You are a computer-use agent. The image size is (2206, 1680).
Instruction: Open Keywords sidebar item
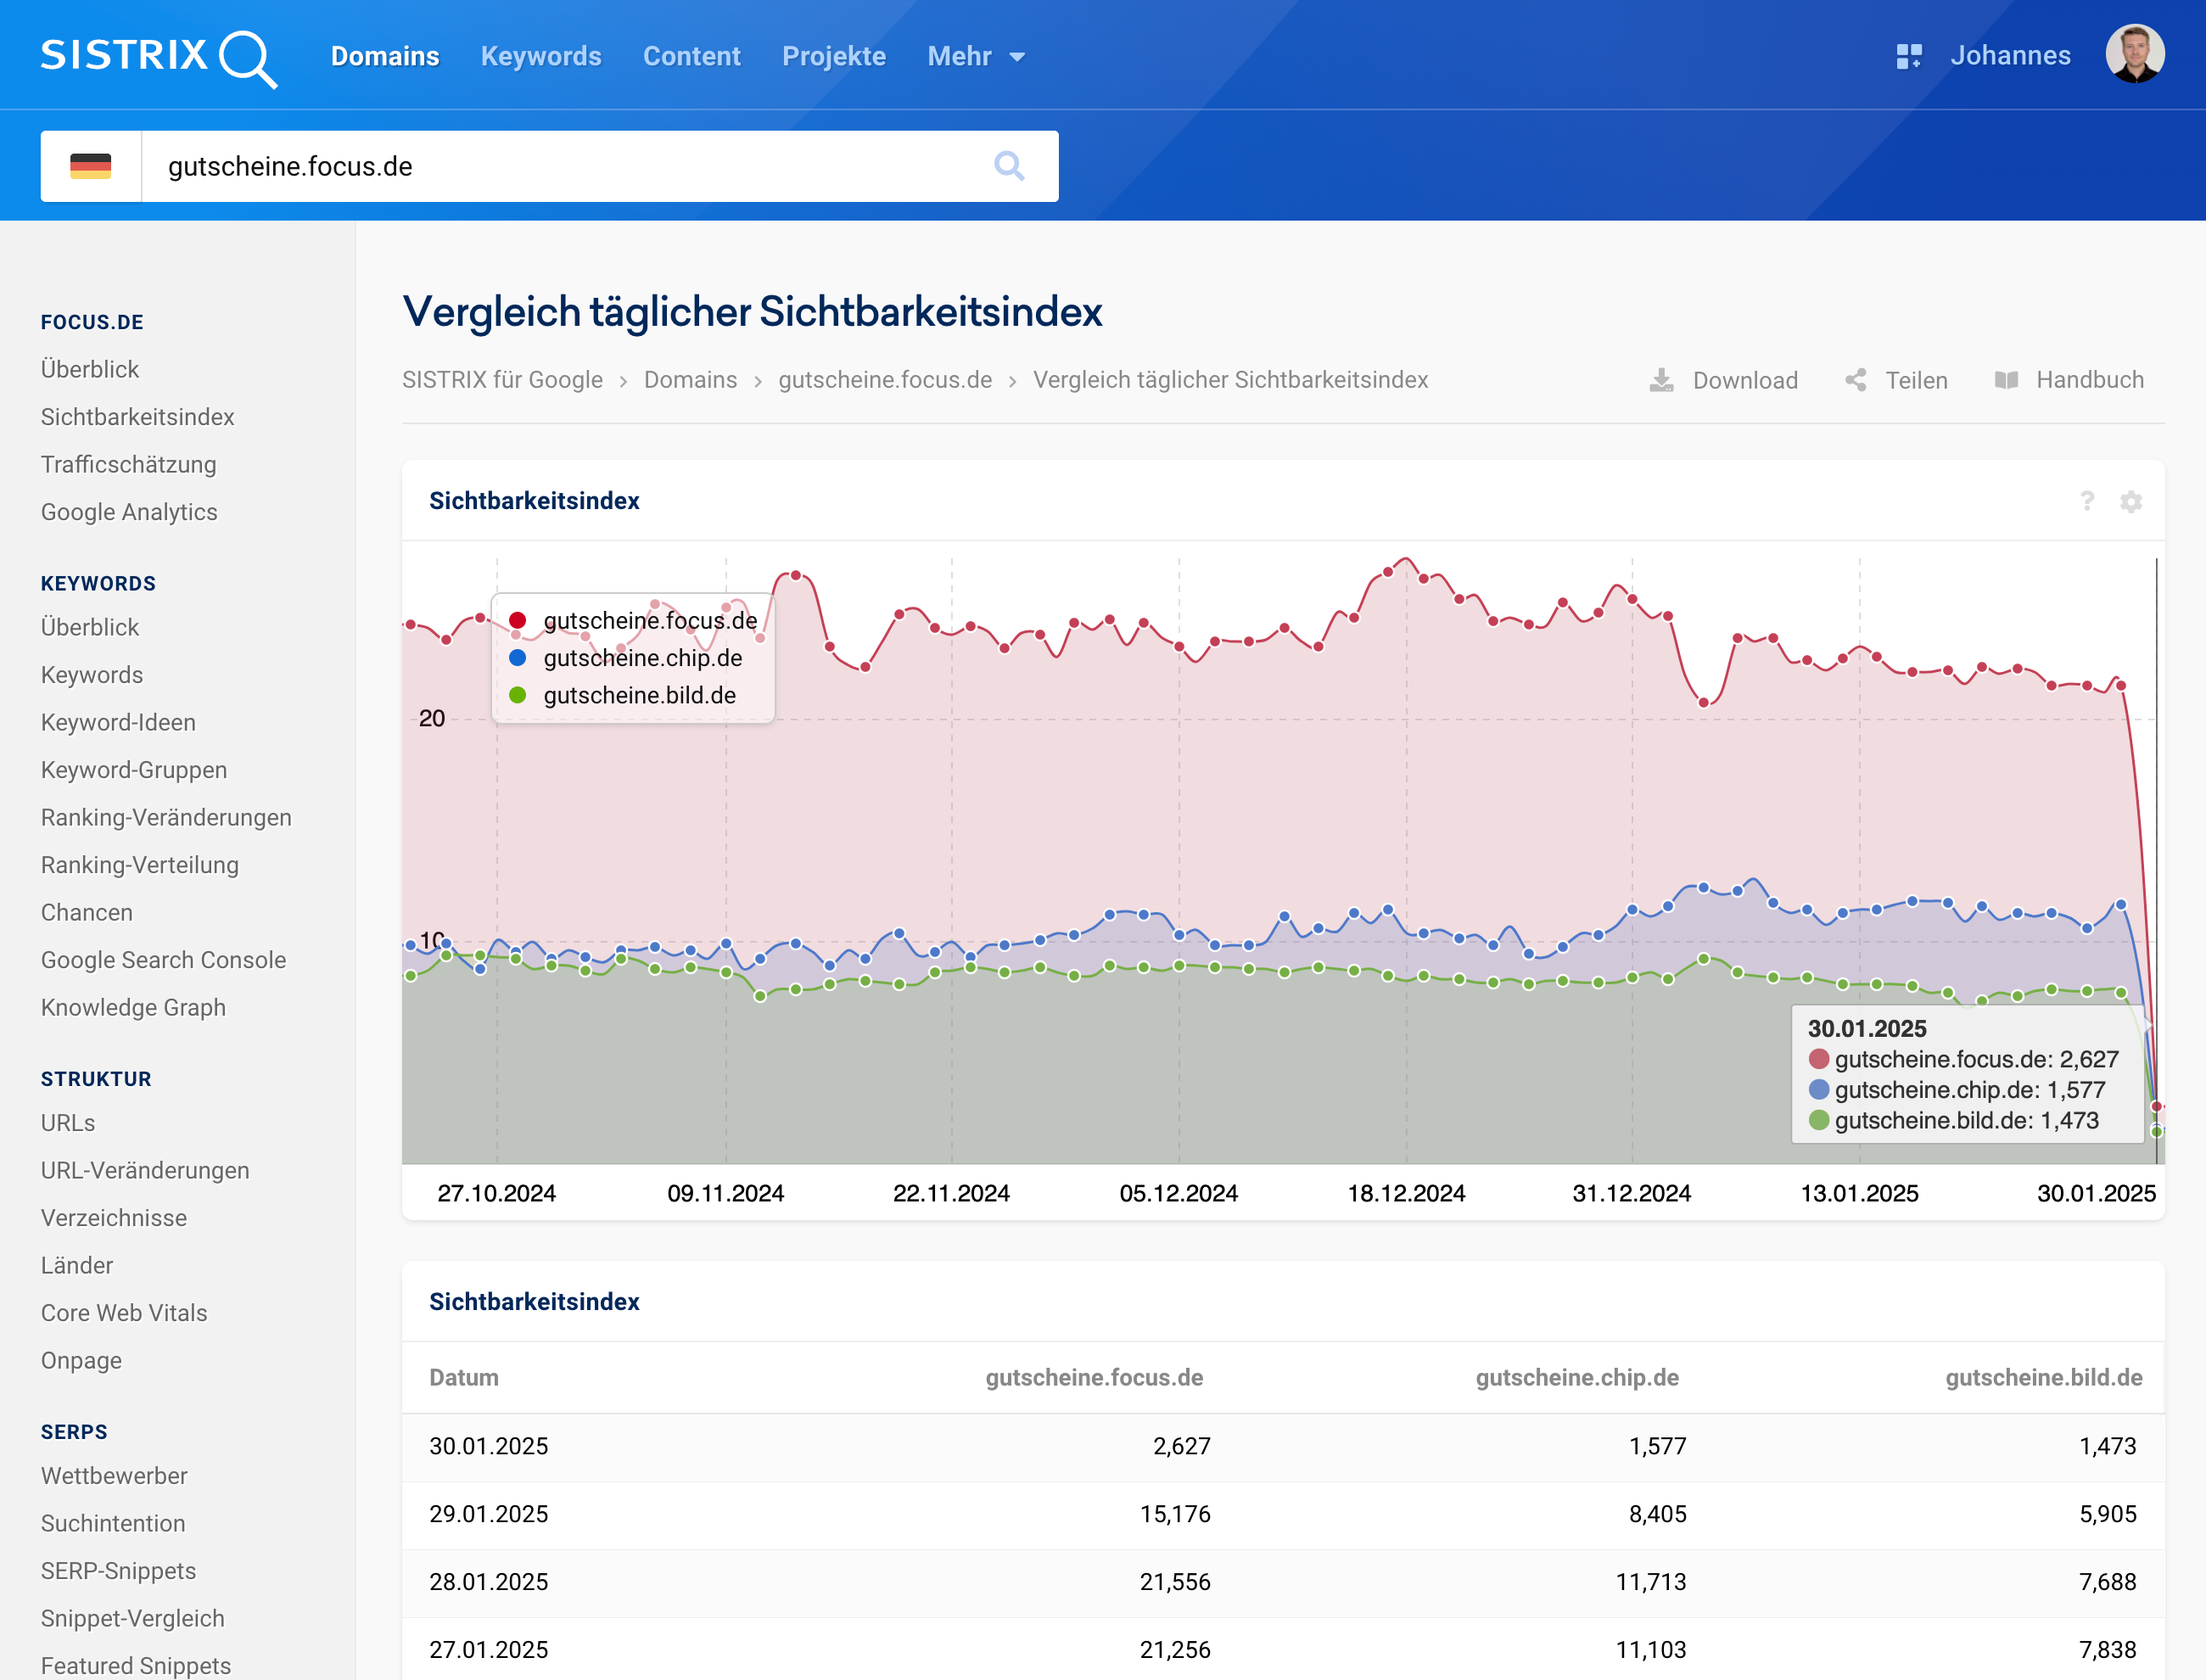pyautogui.click(x=92, y=675)
